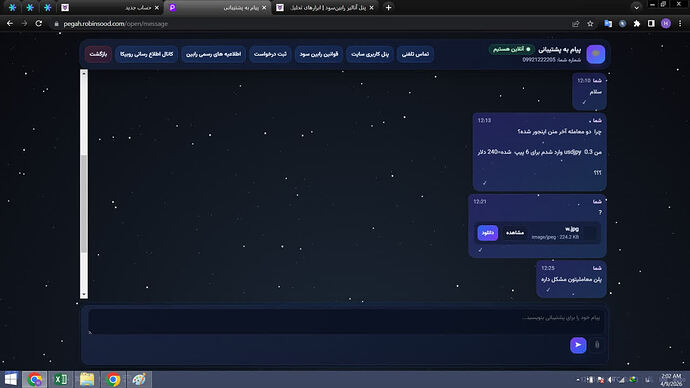Open کانال اطلاع رسانی روبیکا channel

click(x=147, y=54)
